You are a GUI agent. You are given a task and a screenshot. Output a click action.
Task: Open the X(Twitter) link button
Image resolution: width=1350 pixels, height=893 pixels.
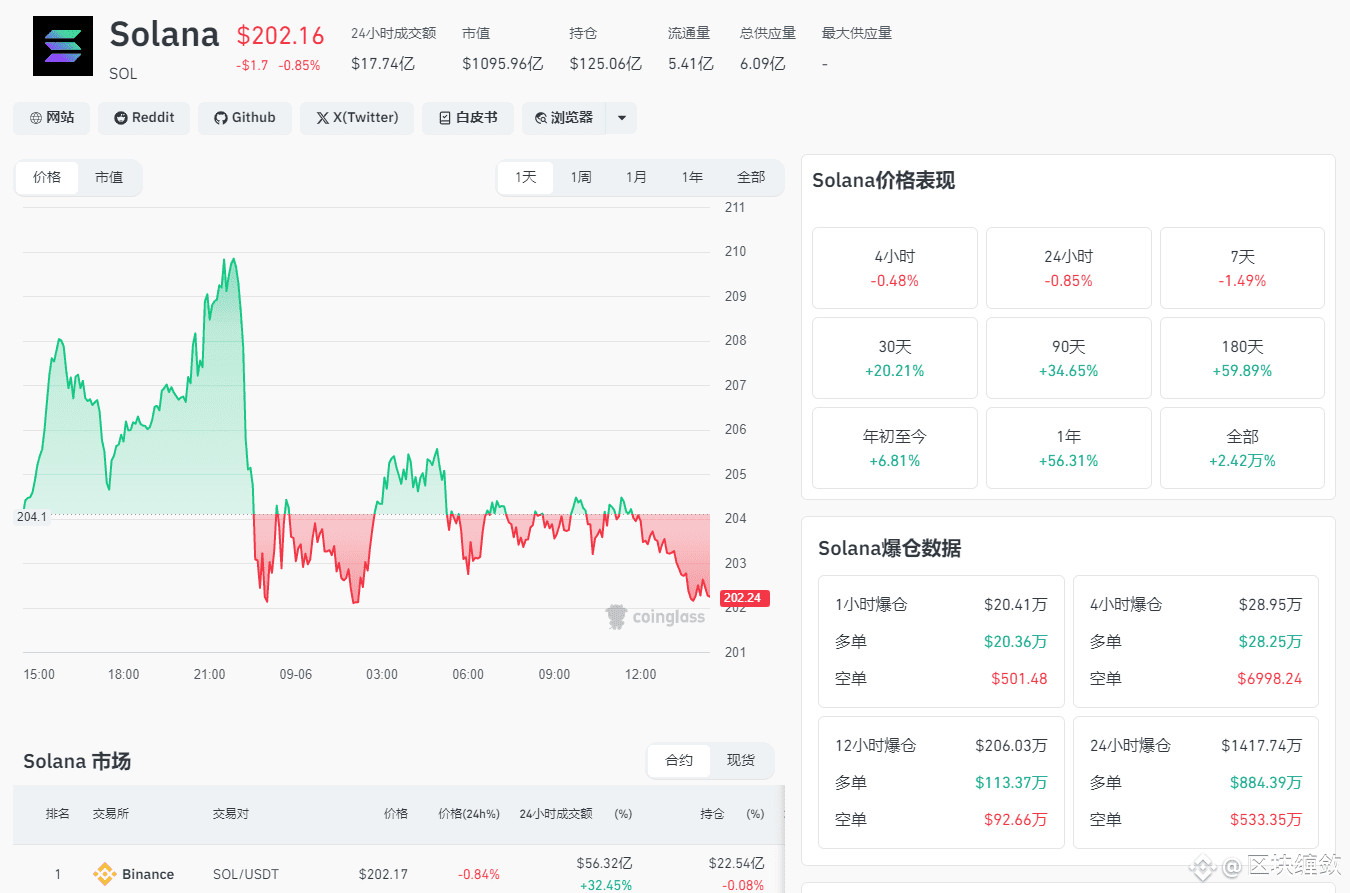point(357,118)
